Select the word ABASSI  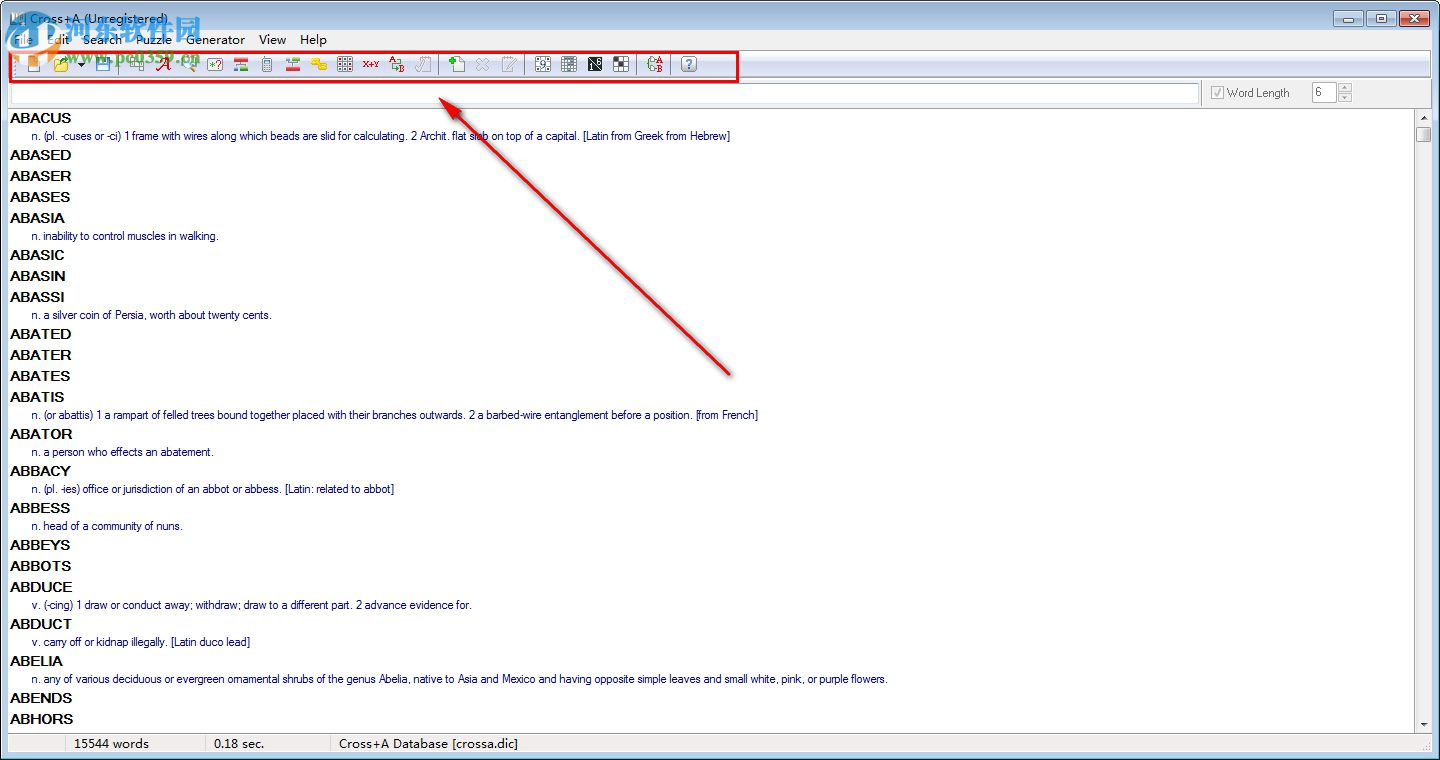(37, 297)
